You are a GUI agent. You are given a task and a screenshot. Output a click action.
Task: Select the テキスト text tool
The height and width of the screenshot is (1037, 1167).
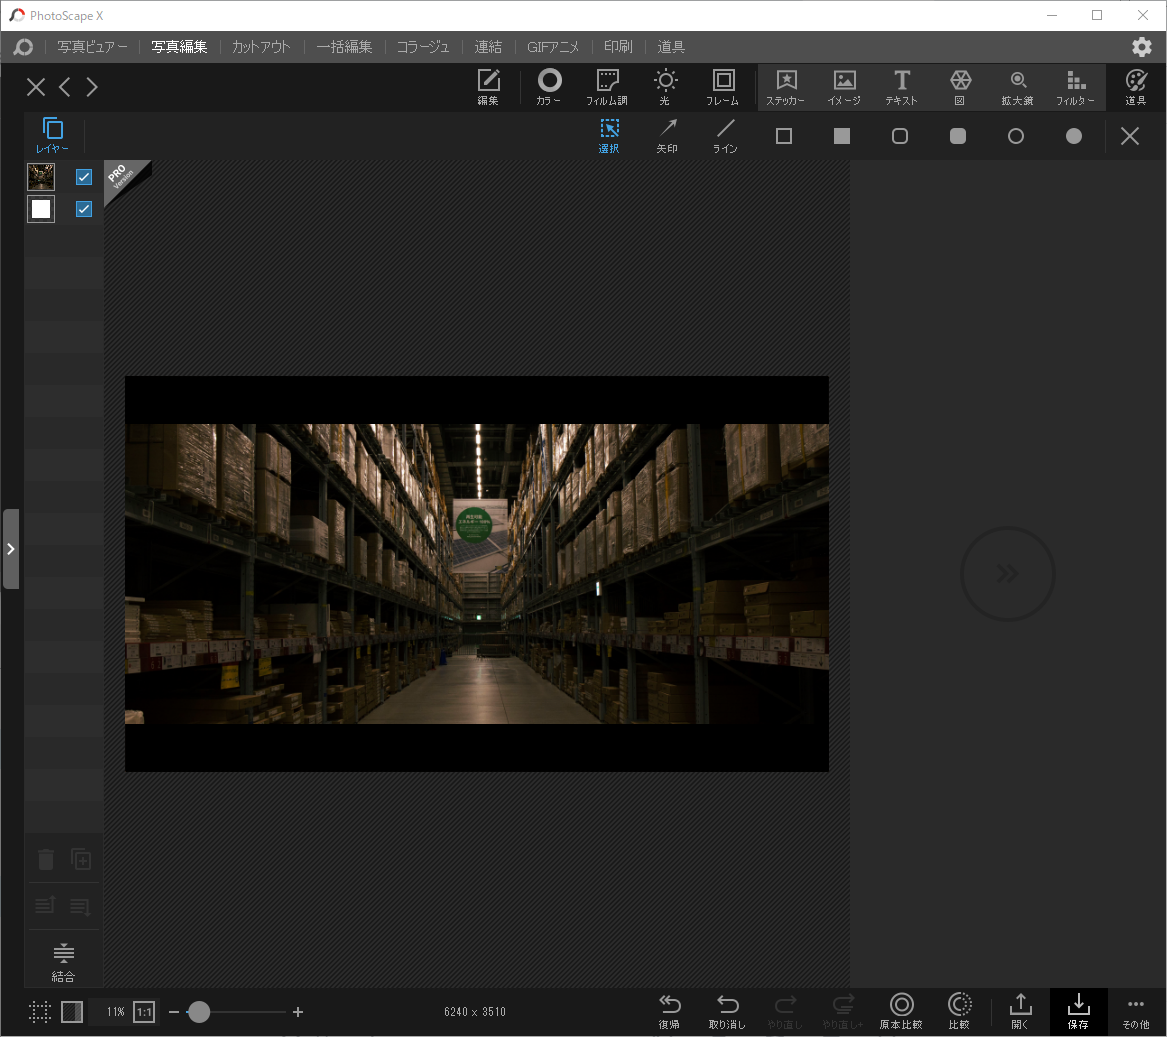[x=901, y=87]
